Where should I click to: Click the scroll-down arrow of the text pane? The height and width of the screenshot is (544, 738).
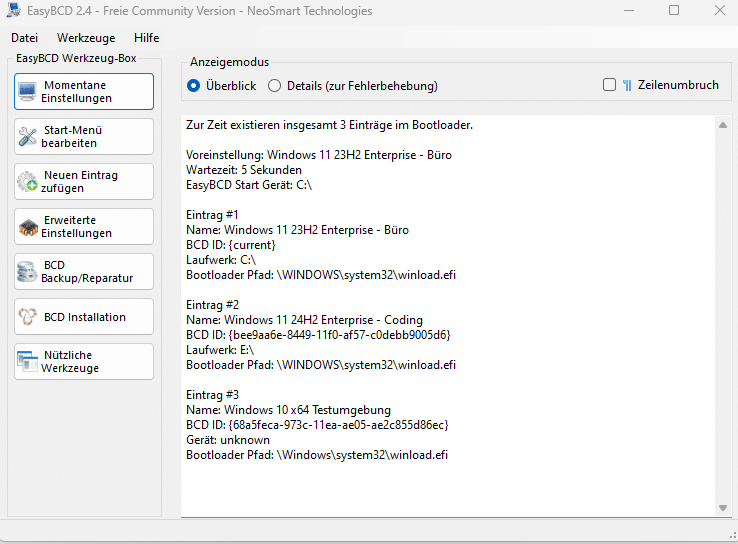[x=723, y=508]
